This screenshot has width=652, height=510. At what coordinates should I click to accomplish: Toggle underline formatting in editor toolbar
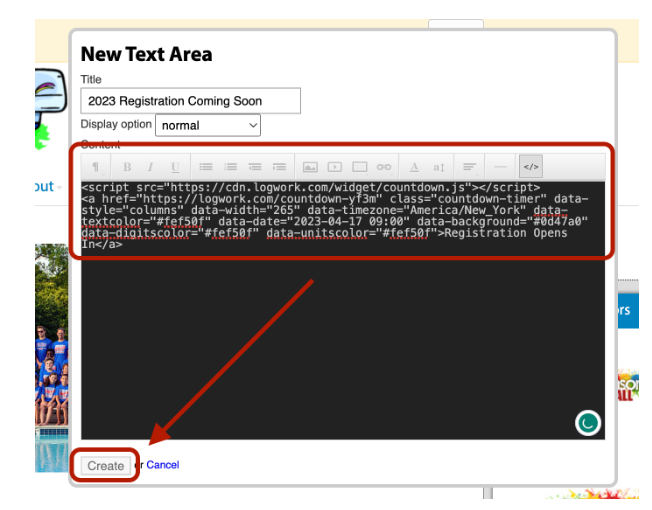click(x=175, y=167)
